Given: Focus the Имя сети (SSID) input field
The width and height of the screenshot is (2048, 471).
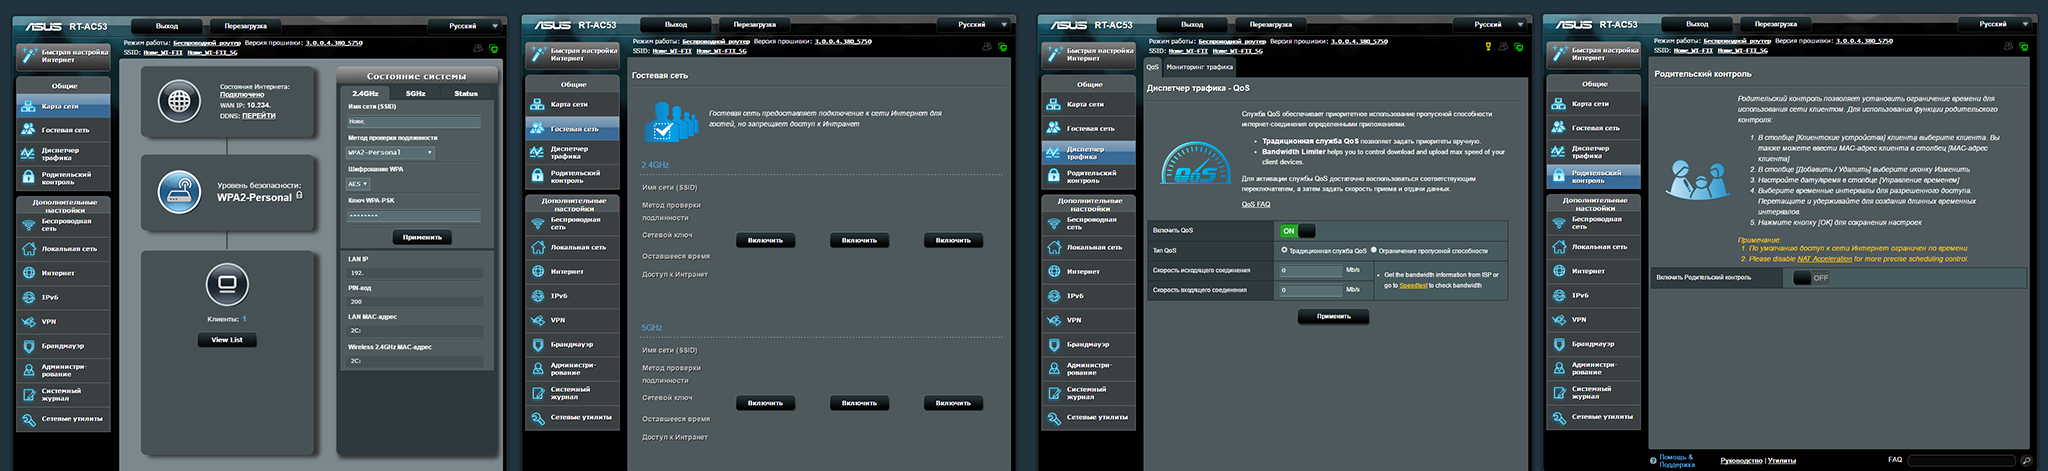Looking at the screenshot, I should click(414, 122).
